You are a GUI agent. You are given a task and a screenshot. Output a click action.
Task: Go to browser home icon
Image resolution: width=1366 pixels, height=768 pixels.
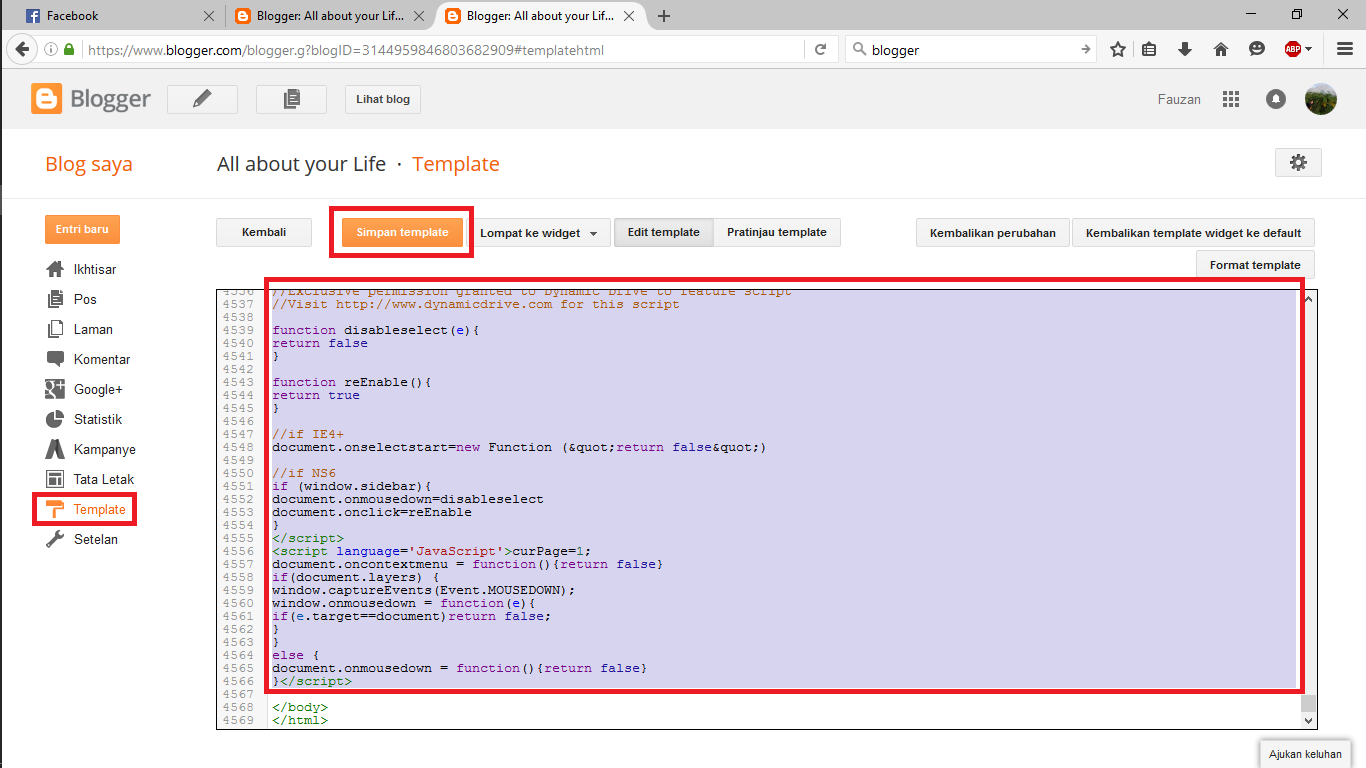point(1221,49)
